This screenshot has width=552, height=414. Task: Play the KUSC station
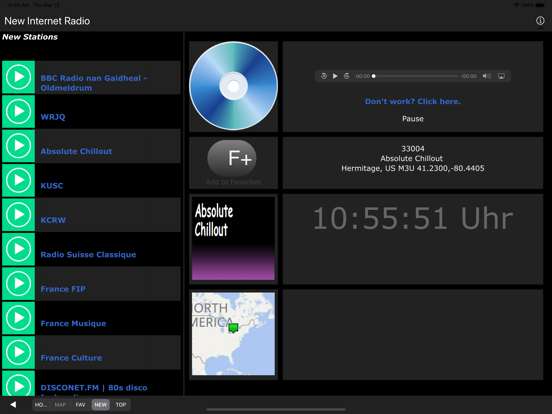(18, 180)
